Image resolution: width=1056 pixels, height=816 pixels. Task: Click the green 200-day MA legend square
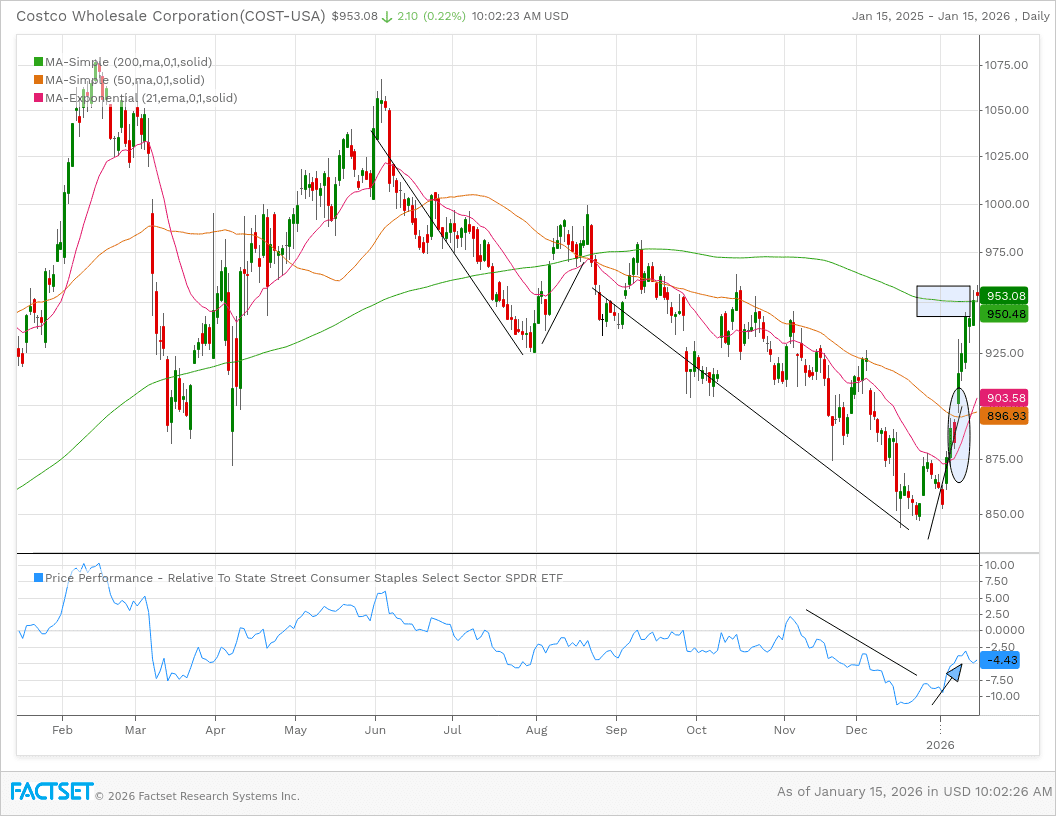(38, 62)
